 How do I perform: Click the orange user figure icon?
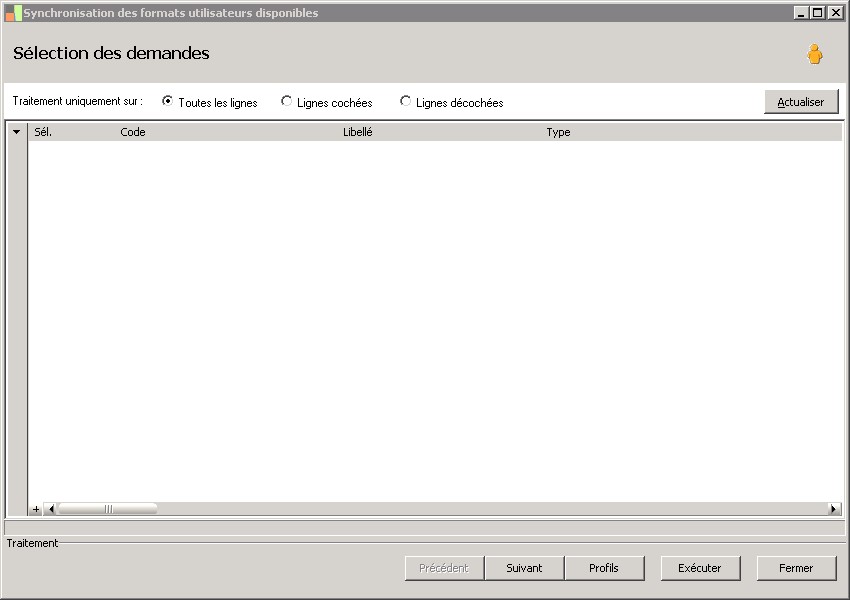pyautogui.click(x=814, y=54)
